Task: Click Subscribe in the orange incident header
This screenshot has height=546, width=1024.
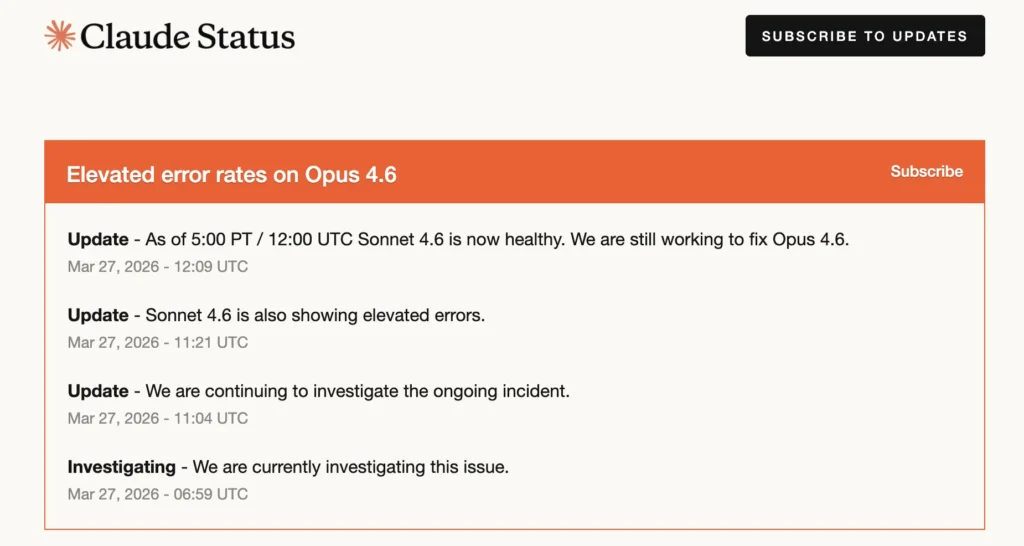Action: click(x=926, y=171)
